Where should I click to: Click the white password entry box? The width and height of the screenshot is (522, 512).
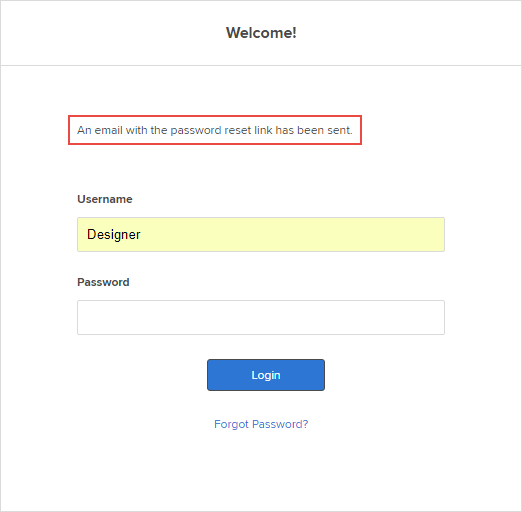(x=261, y=317)
